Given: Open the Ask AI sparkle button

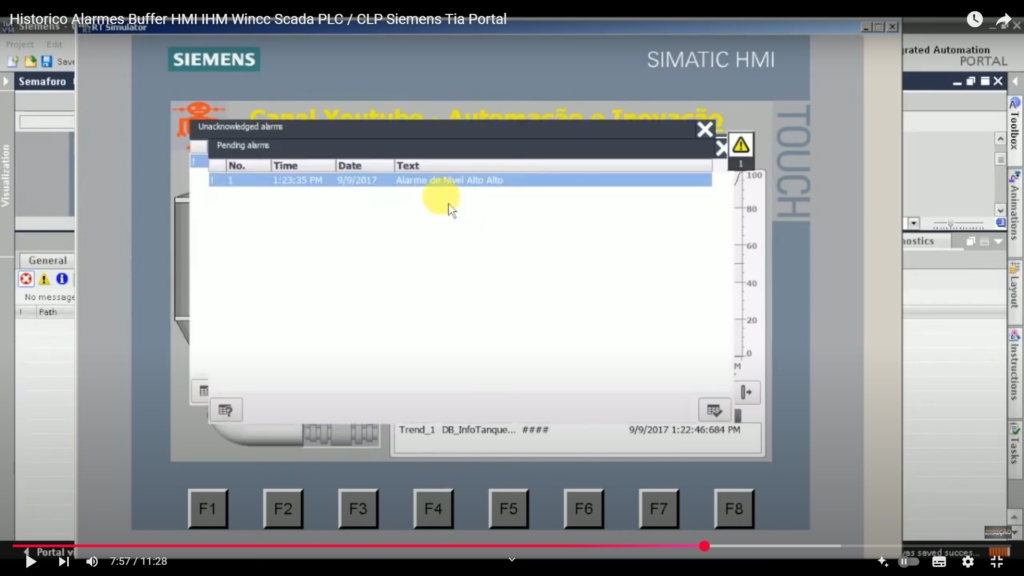Looking at the screenshot, I should pos(883,562).
